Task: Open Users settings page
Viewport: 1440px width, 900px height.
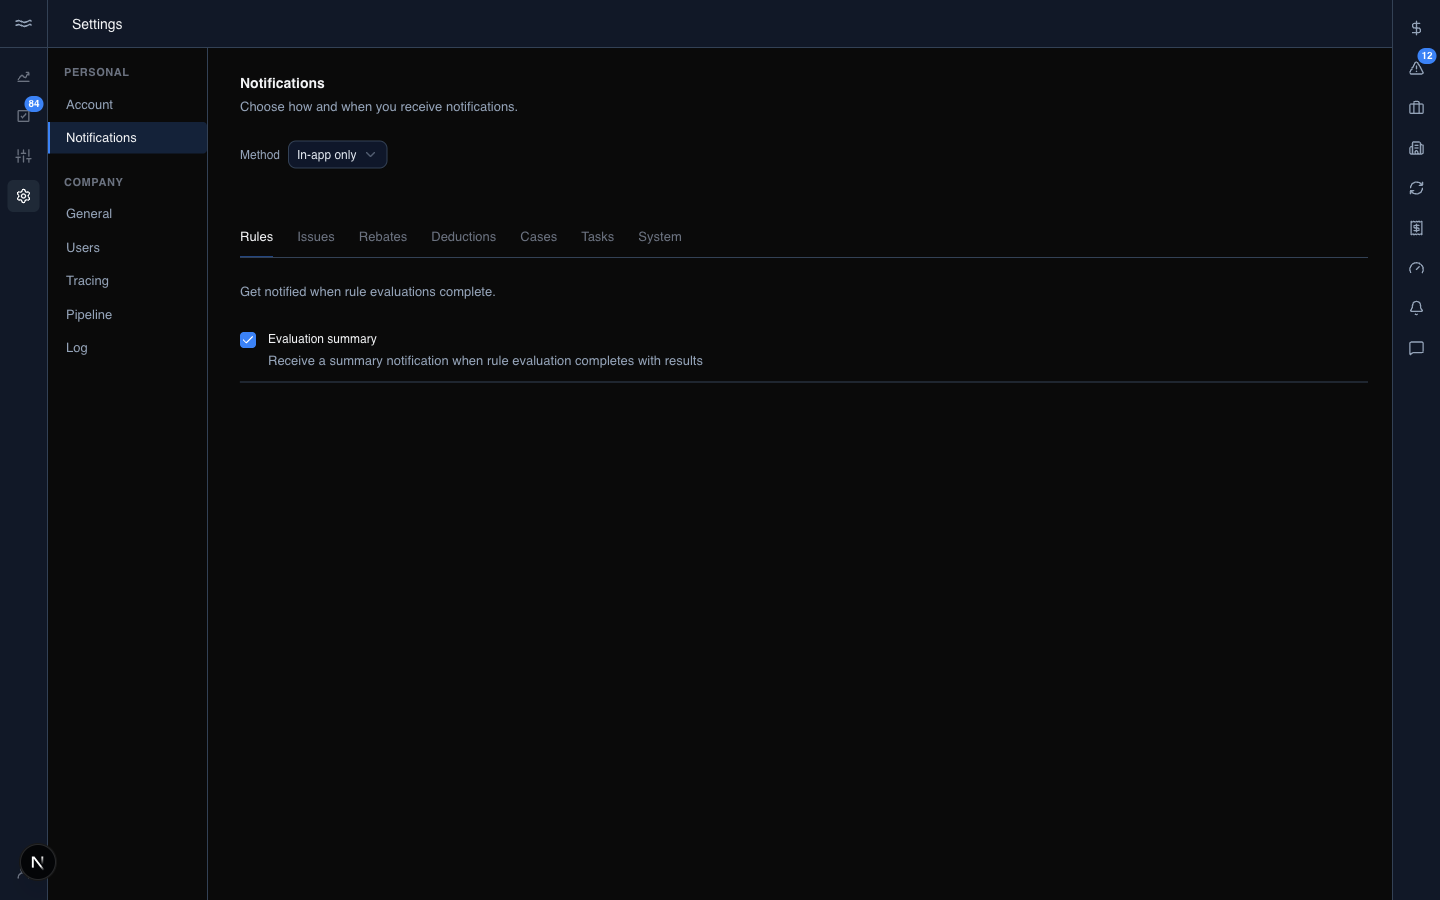Action: click(x=128, y=248)
